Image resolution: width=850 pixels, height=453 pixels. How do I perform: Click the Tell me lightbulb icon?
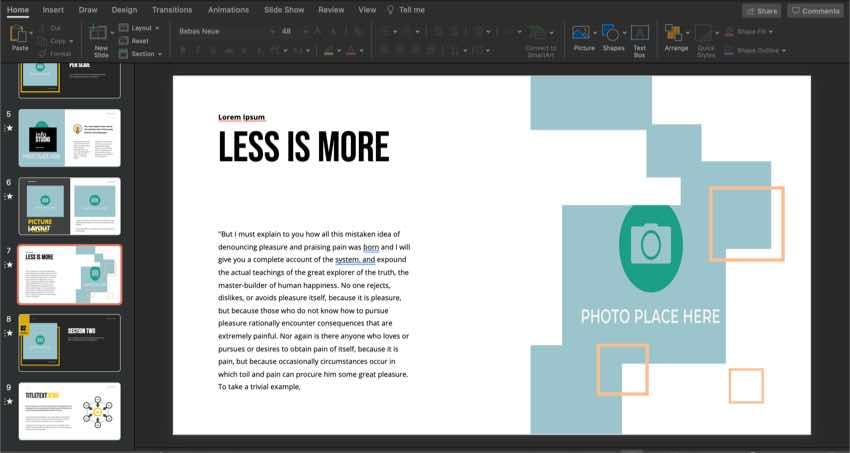pyautogui.click(x=391, y=10)
